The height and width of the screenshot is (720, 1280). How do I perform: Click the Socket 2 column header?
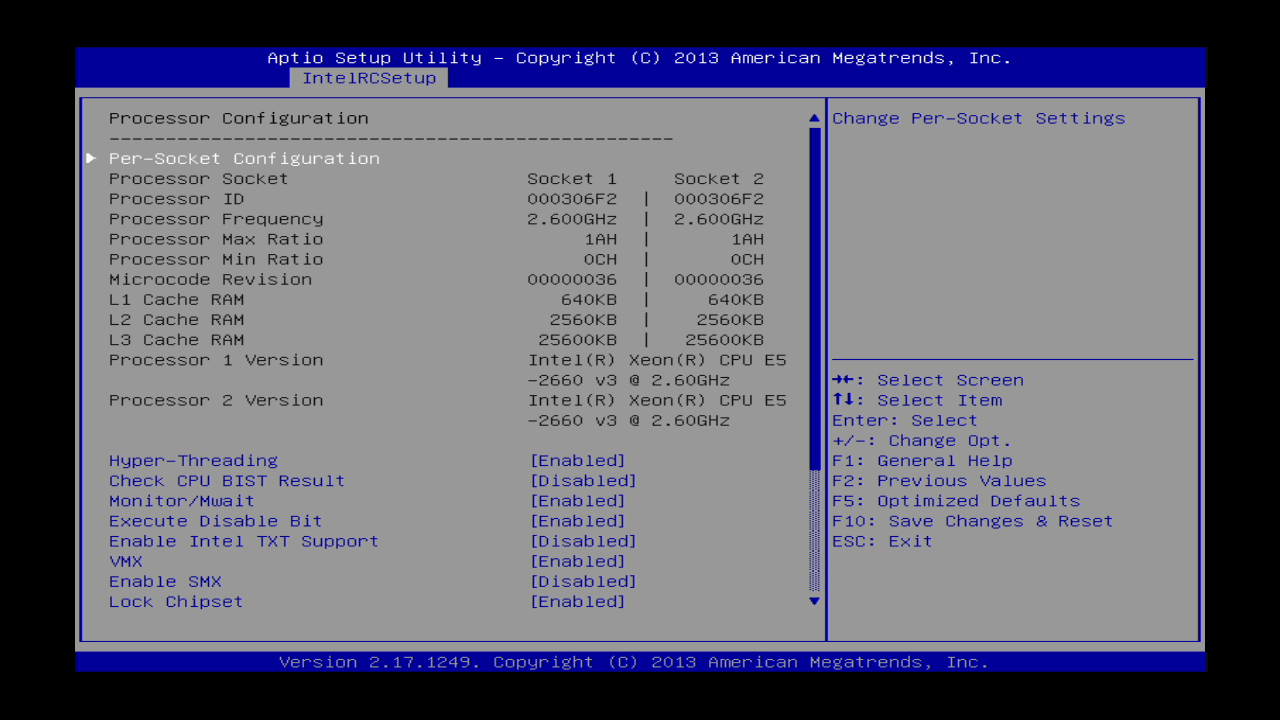719,178
